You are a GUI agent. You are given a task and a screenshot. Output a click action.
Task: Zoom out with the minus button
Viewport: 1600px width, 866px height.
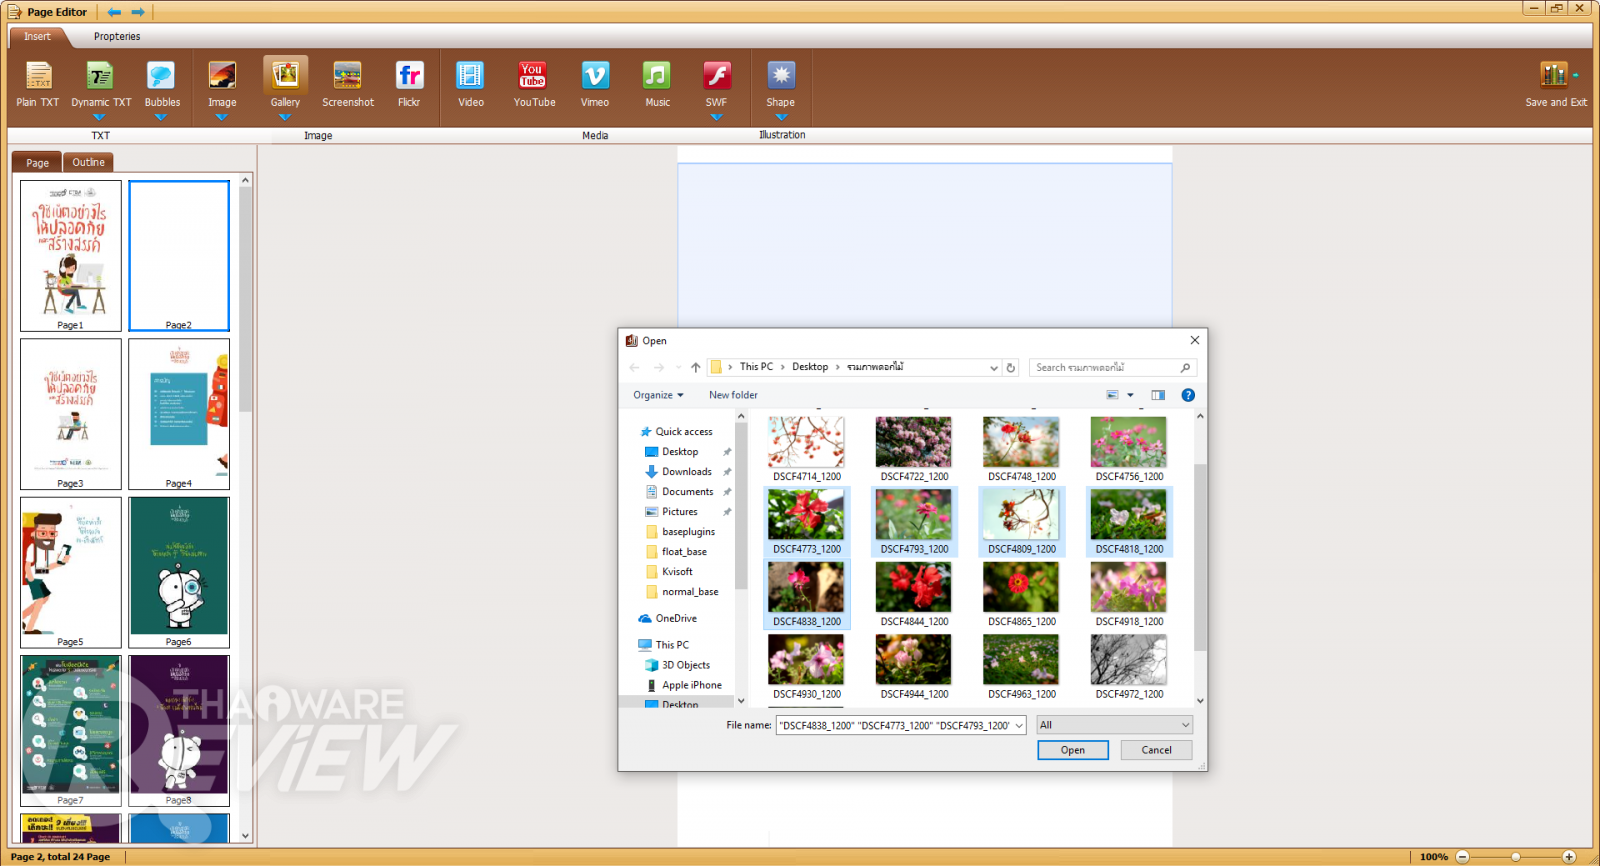coord(1462,857)
